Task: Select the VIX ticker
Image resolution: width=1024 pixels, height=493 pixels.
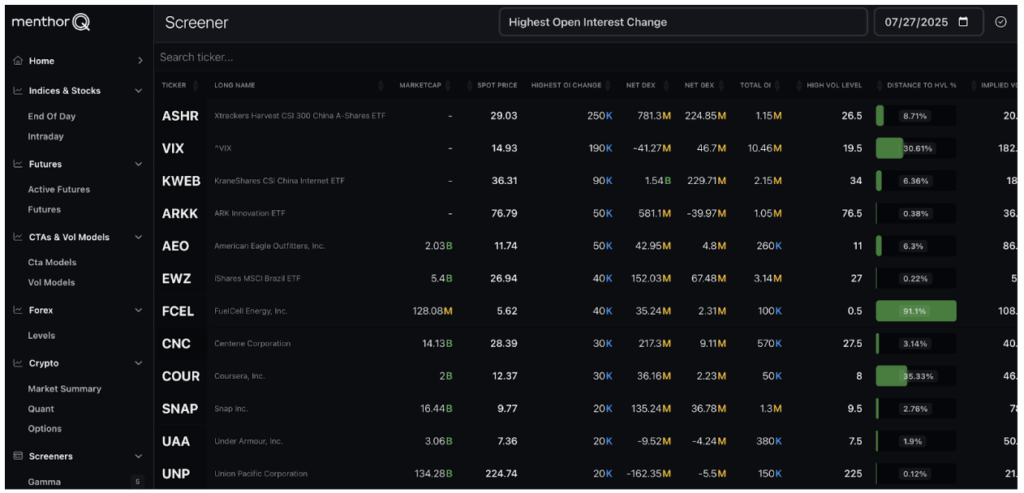Action: coord(173,148)
